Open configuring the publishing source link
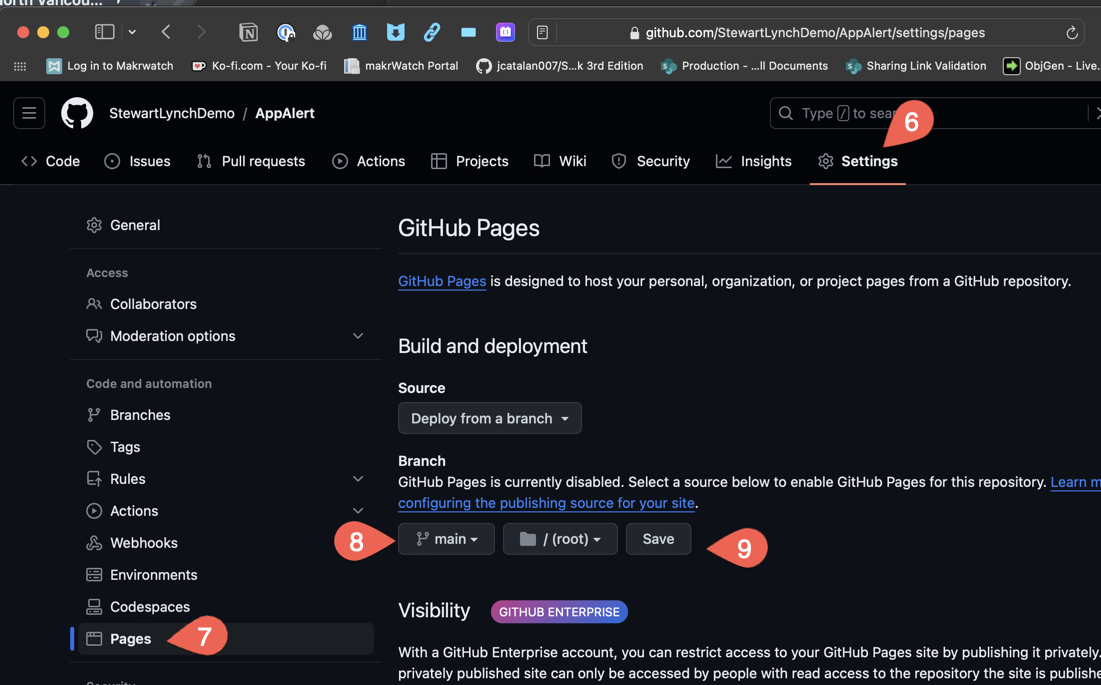The height and width of the screenshot is (685, 1101). (x=546, y=503)
